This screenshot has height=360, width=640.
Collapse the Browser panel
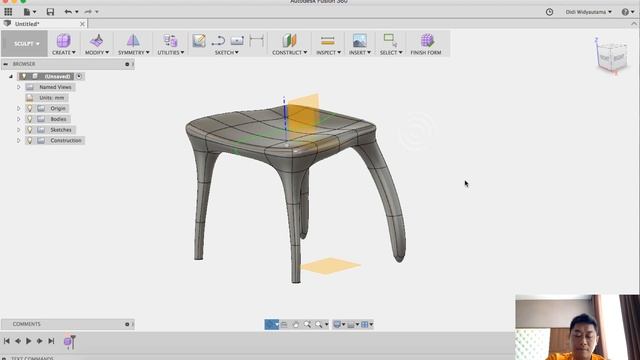click(x=5, y=64)
